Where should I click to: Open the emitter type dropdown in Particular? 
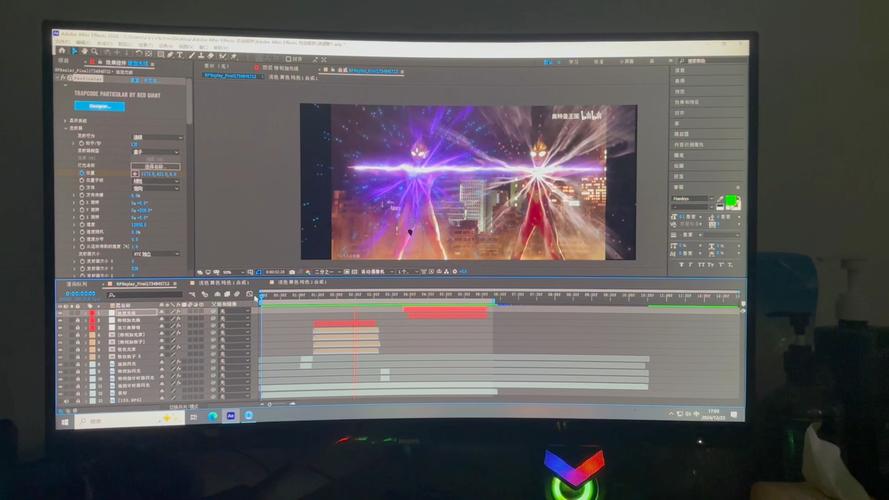click(x=155, y=152)
